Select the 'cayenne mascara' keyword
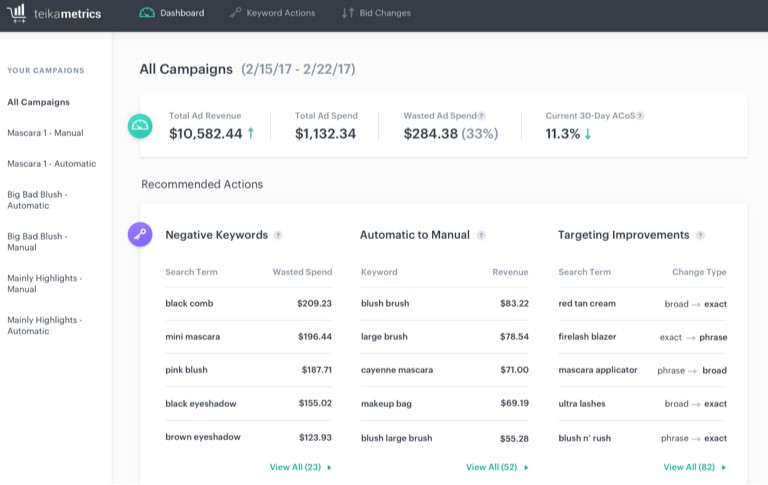The height and width of the screenshot is (485, 768). [397, 370]
